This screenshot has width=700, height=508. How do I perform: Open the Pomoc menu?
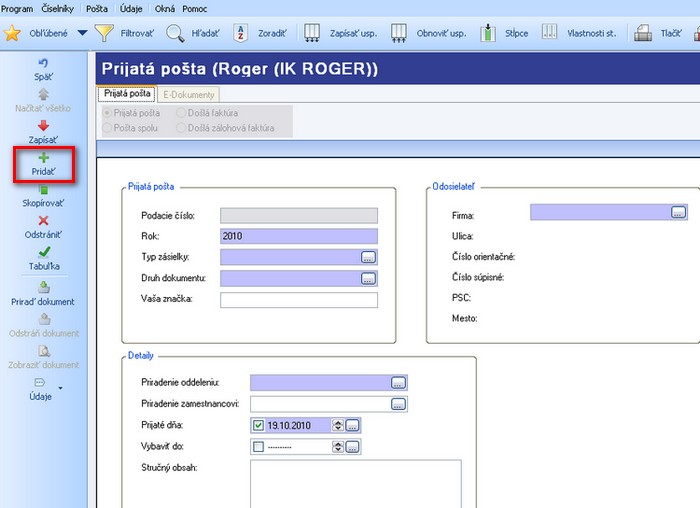(195, 8)
